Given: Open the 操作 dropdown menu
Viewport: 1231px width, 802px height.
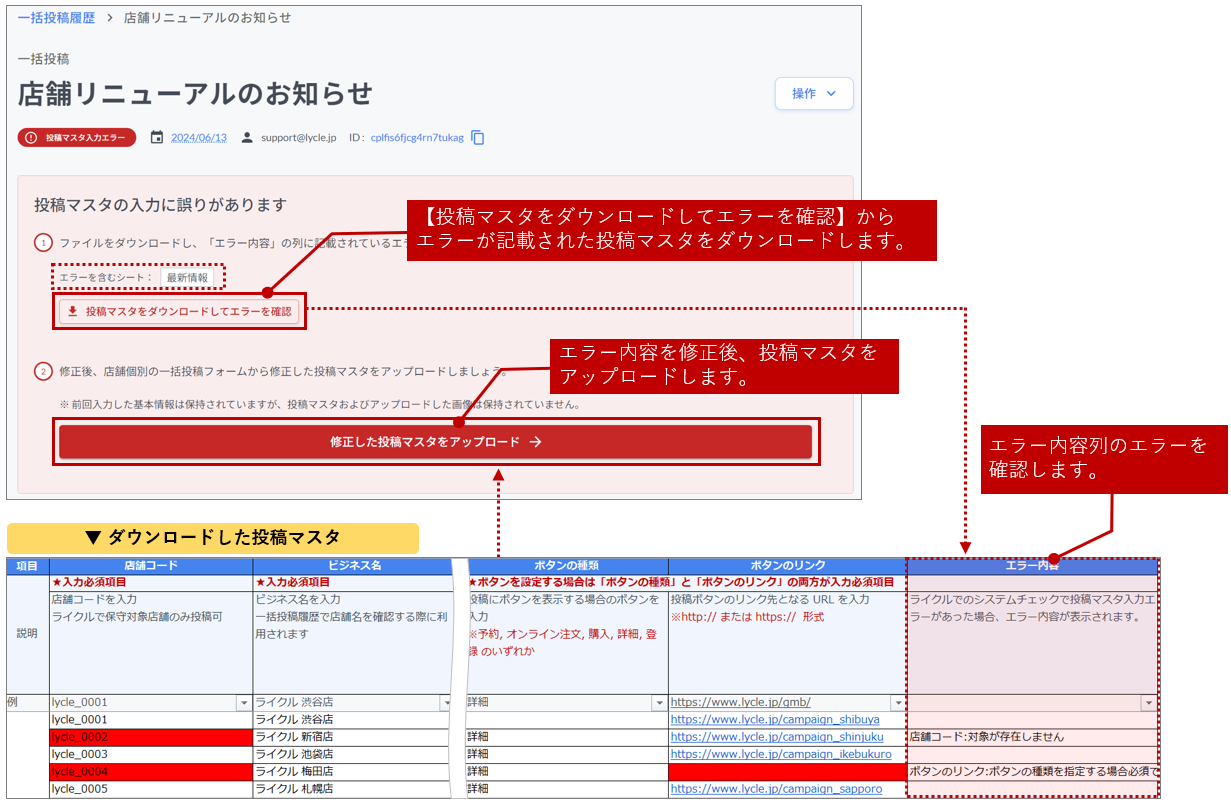Looking at the screenshot, I should [x=814, y=93].
